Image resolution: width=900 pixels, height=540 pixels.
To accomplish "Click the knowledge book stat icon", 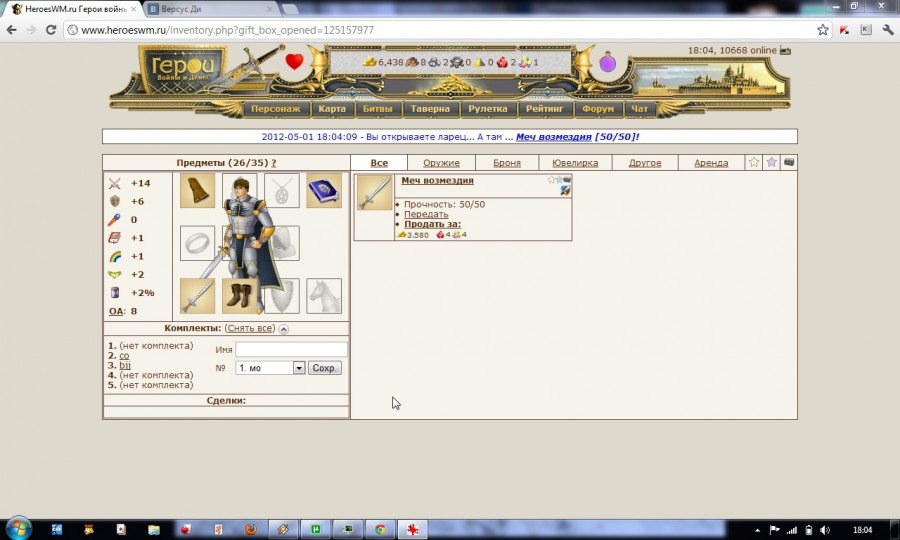I will pos(115,238).
